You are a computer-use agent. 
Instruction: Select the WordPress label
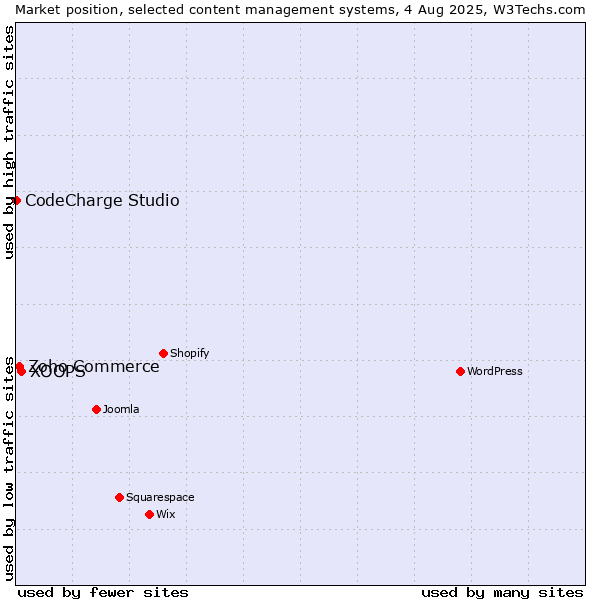[x=495, y=371]
